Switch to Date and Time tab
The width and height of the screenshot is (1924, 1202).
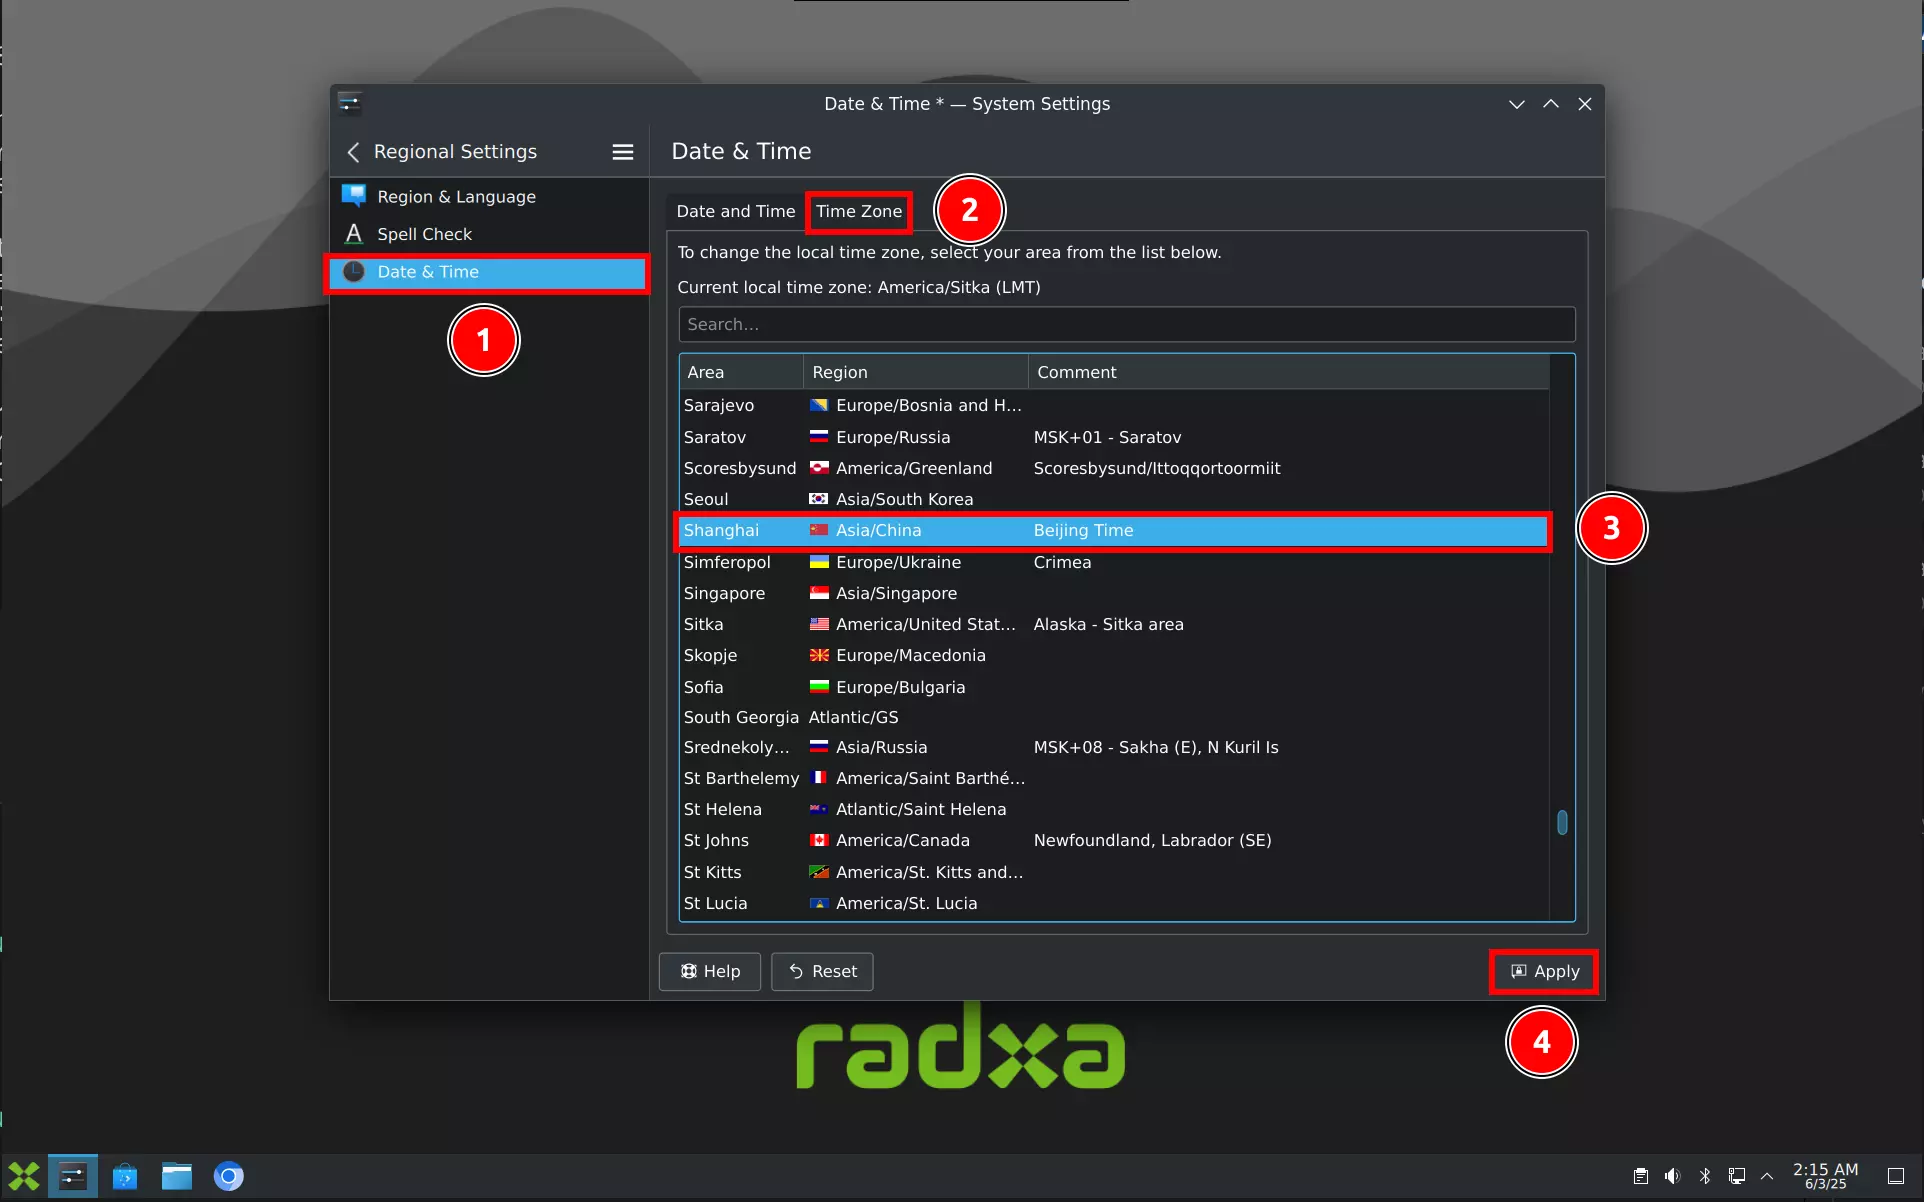click(x=735, y=211)
